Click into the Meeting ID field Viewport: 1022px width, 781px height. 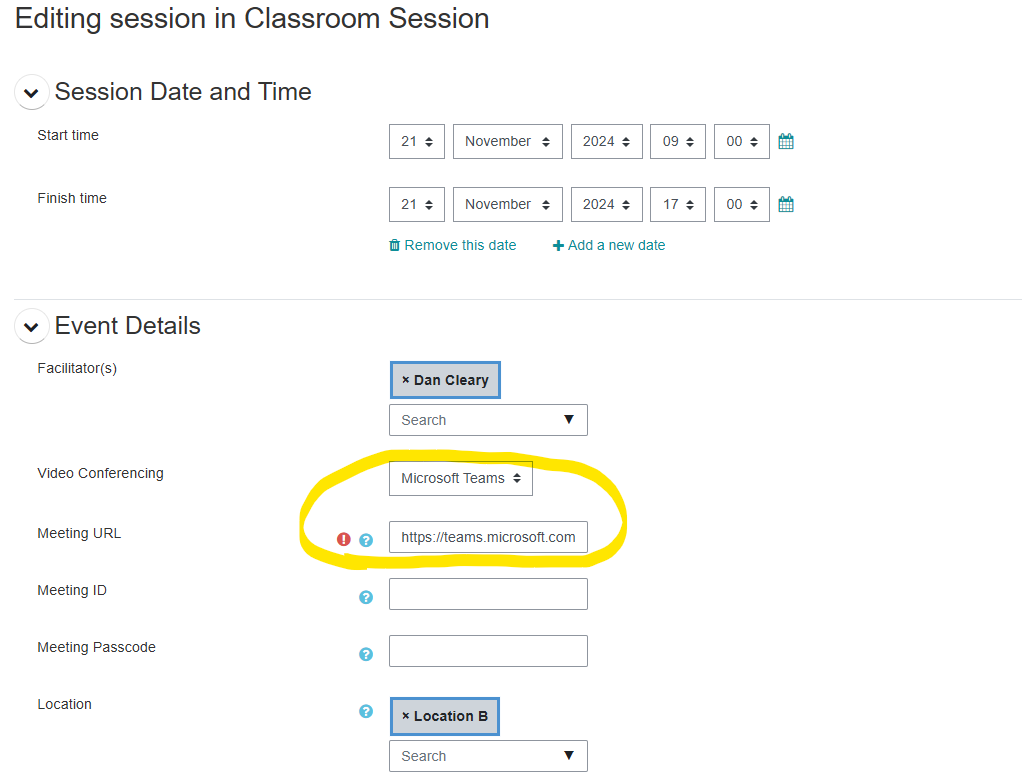coord(488,594)
